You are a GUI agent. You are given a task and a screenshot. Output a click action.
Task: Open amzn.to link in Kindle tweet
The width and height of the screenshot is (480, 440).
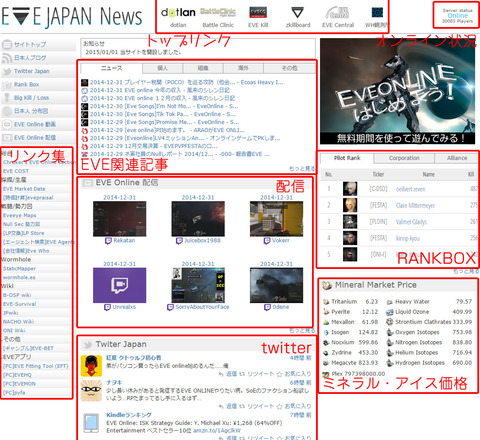[x=217, y=430]
